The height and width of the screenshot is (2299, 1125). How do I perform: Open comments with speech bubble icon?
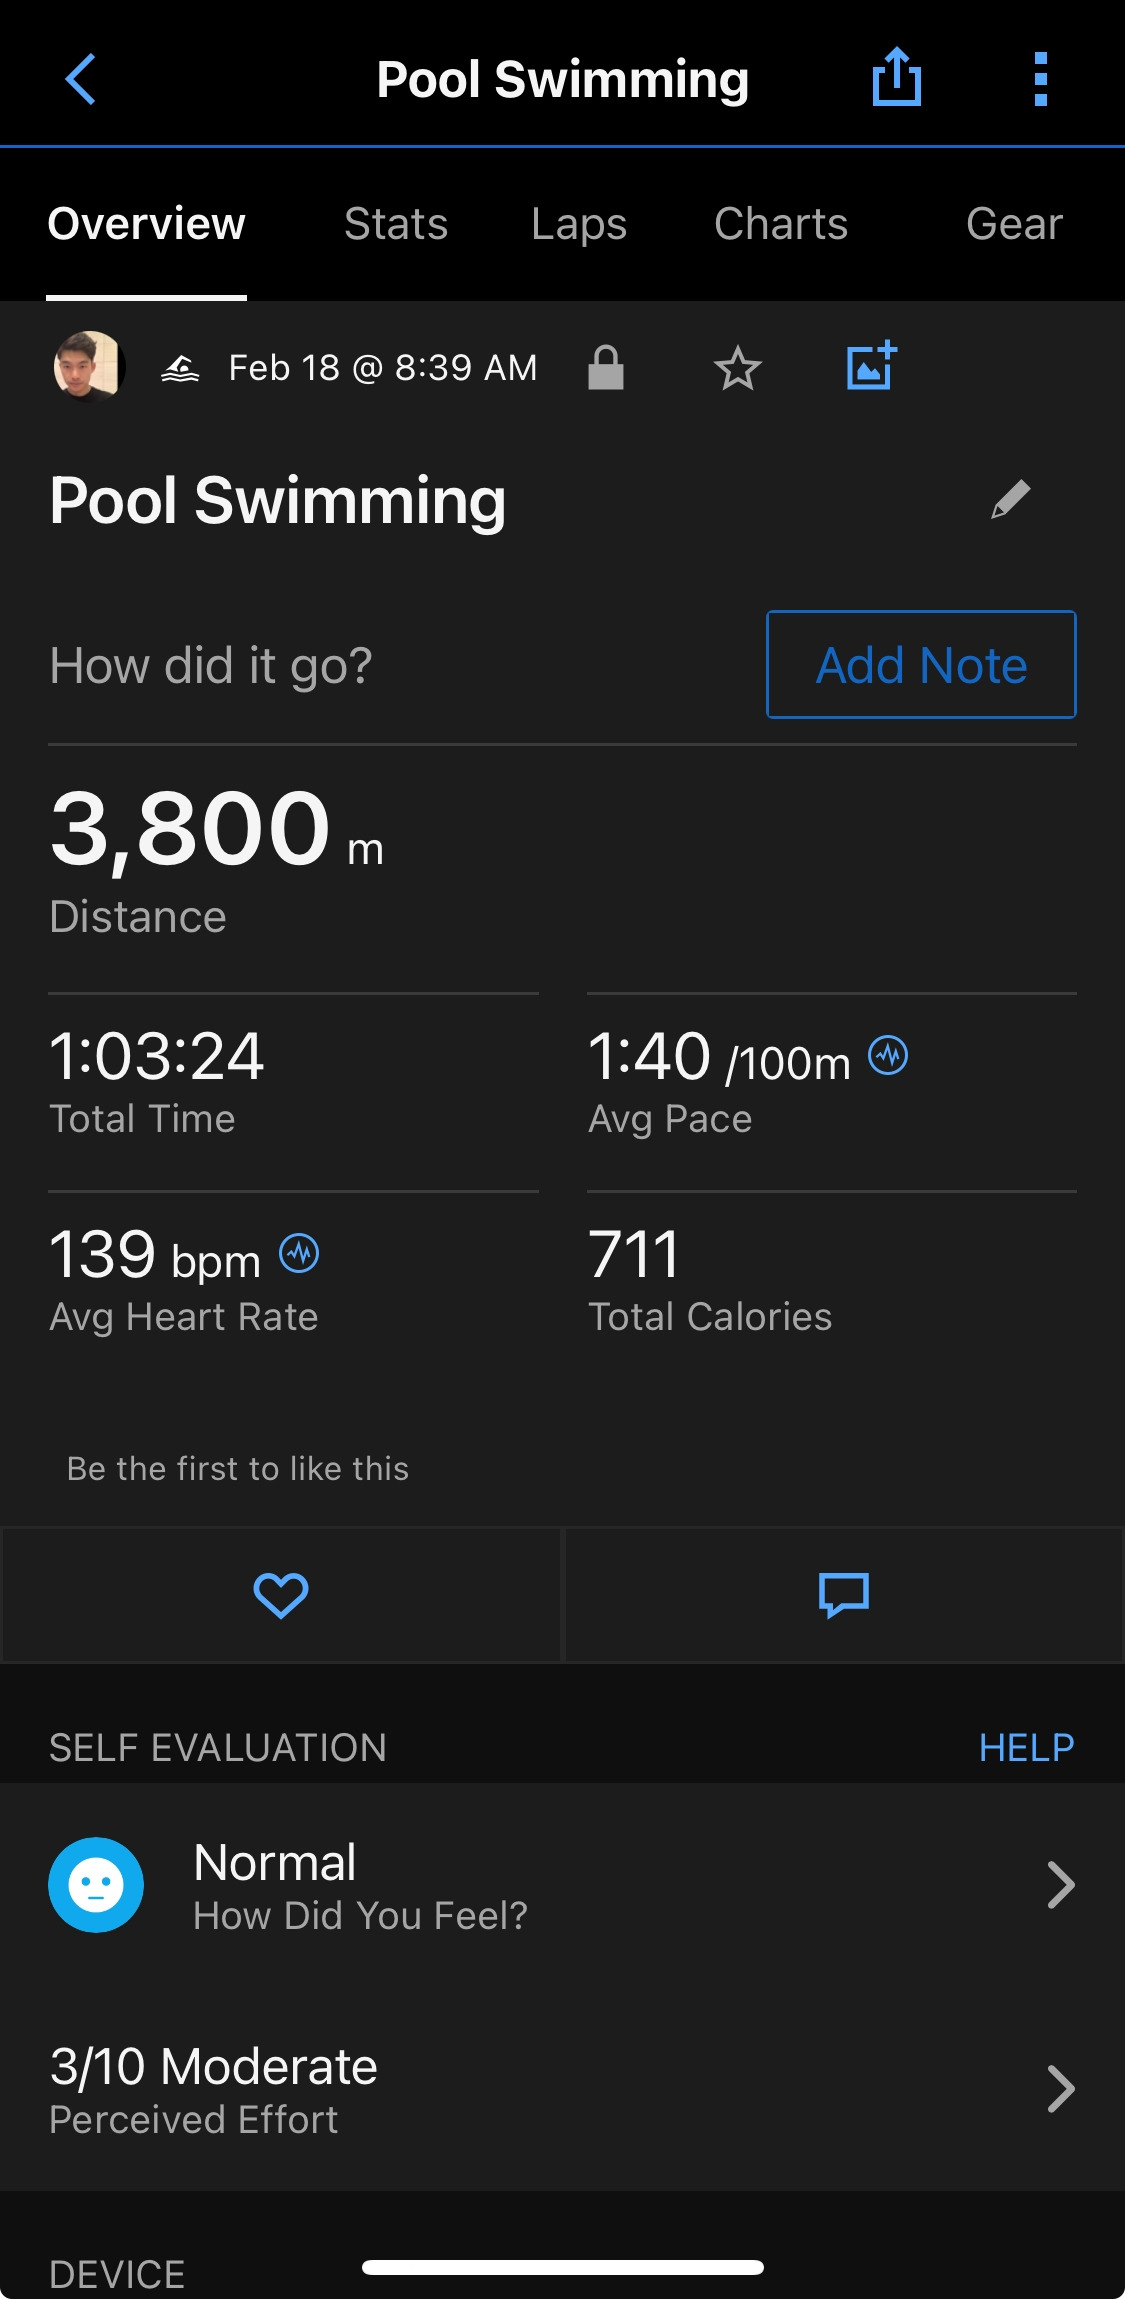coord(844,1595)
